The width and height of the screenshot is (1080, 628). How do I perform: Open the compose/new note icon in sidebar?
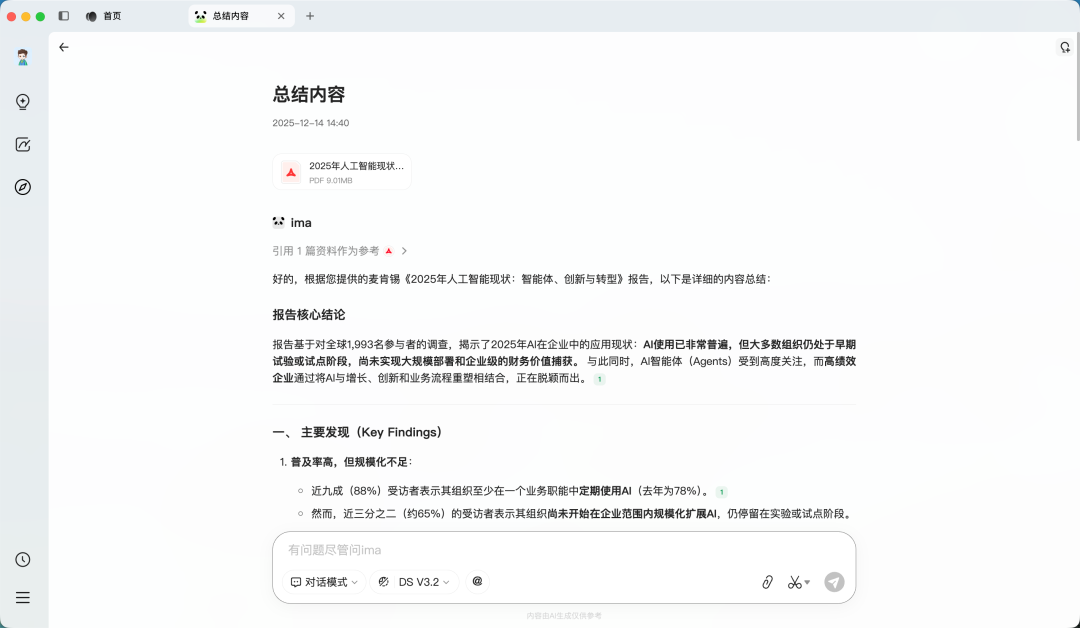coord(22,144)
